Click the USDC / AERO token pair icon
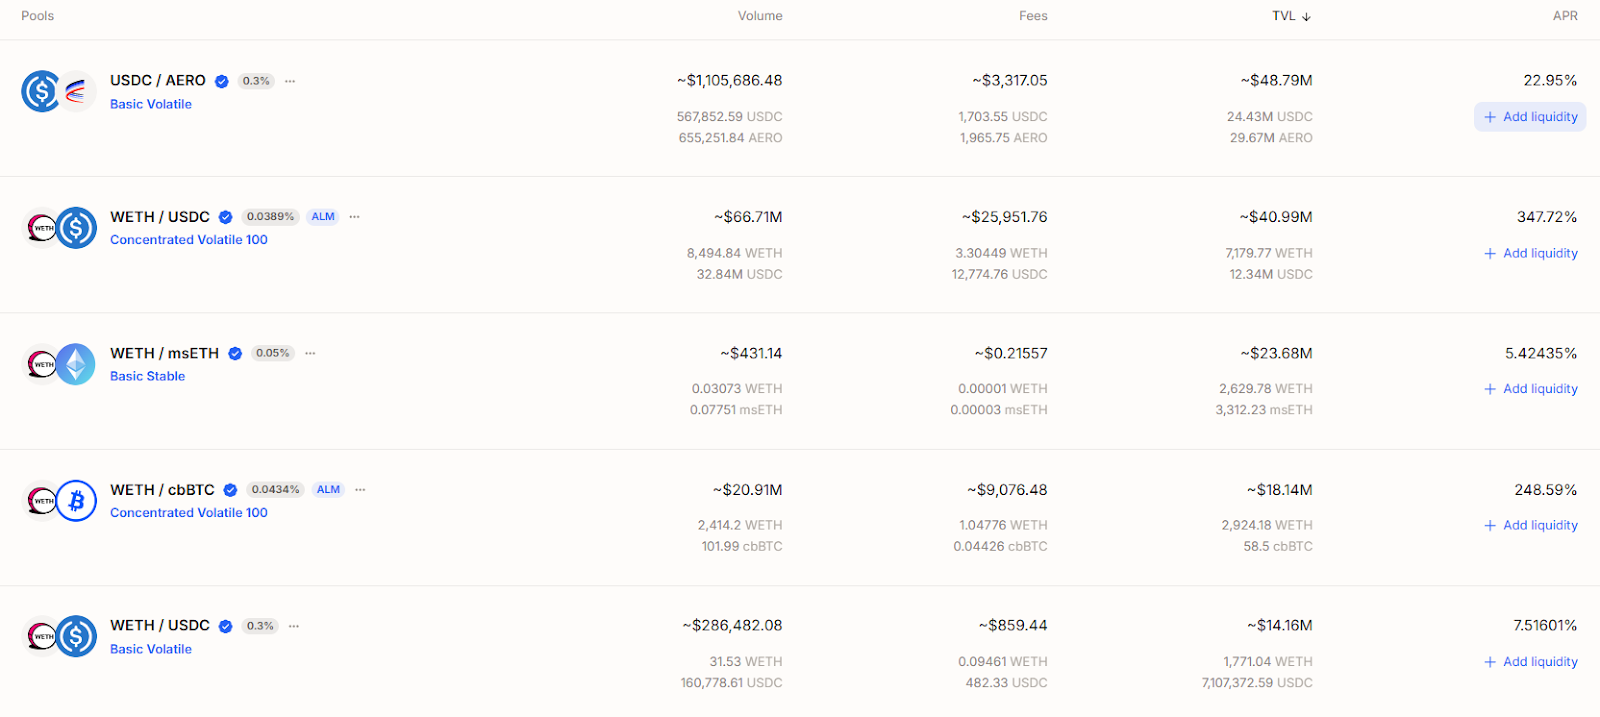Image resolution: width=1600 pixels, height=717 pixels. click(58, 92)
